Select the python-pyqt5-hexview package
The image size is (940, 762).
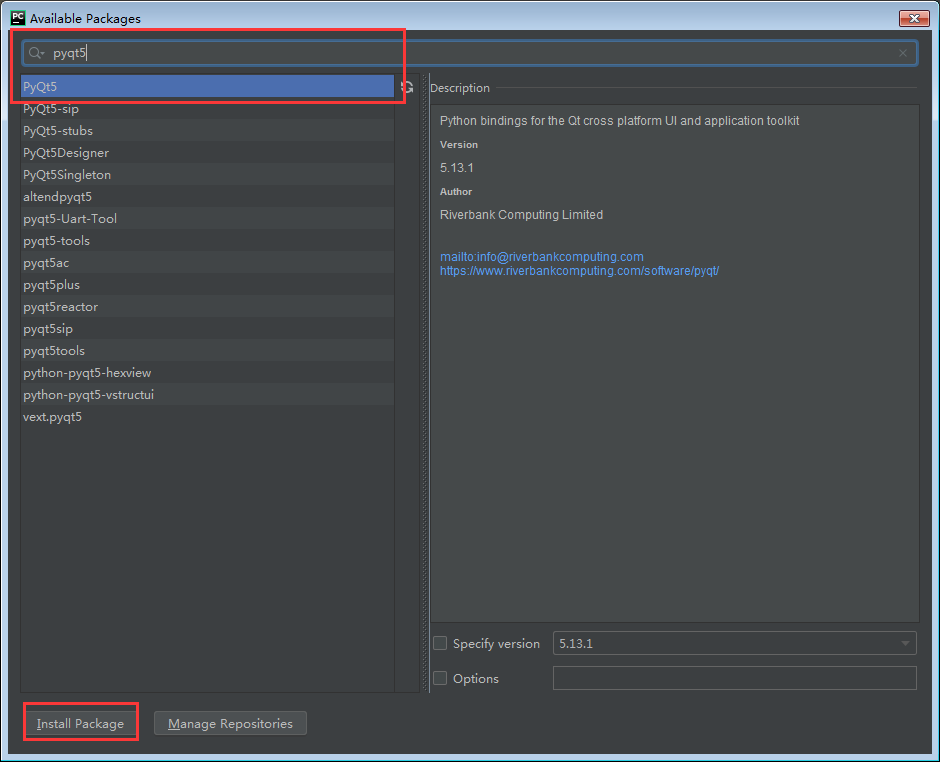tap(207, 373)
